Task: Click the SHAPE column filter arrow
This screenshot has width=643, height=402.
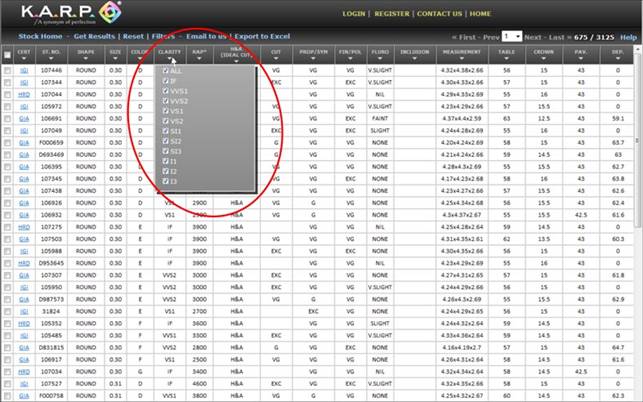Action: pos(85,59)
